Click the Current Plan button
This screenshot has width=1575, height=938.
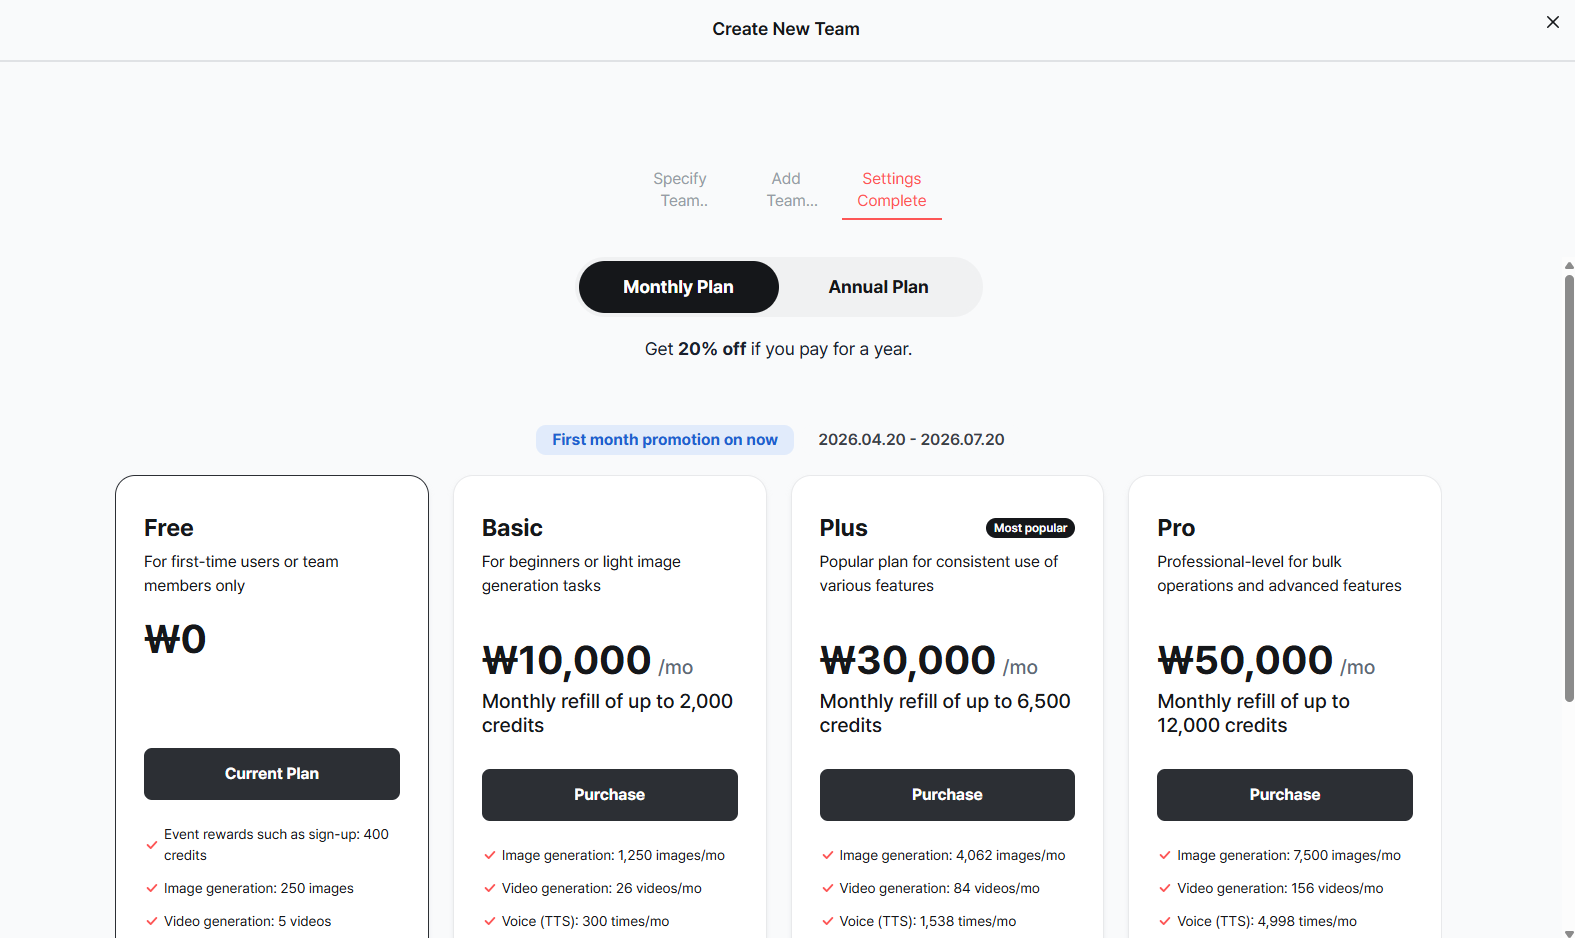click(x=272, y=774)
